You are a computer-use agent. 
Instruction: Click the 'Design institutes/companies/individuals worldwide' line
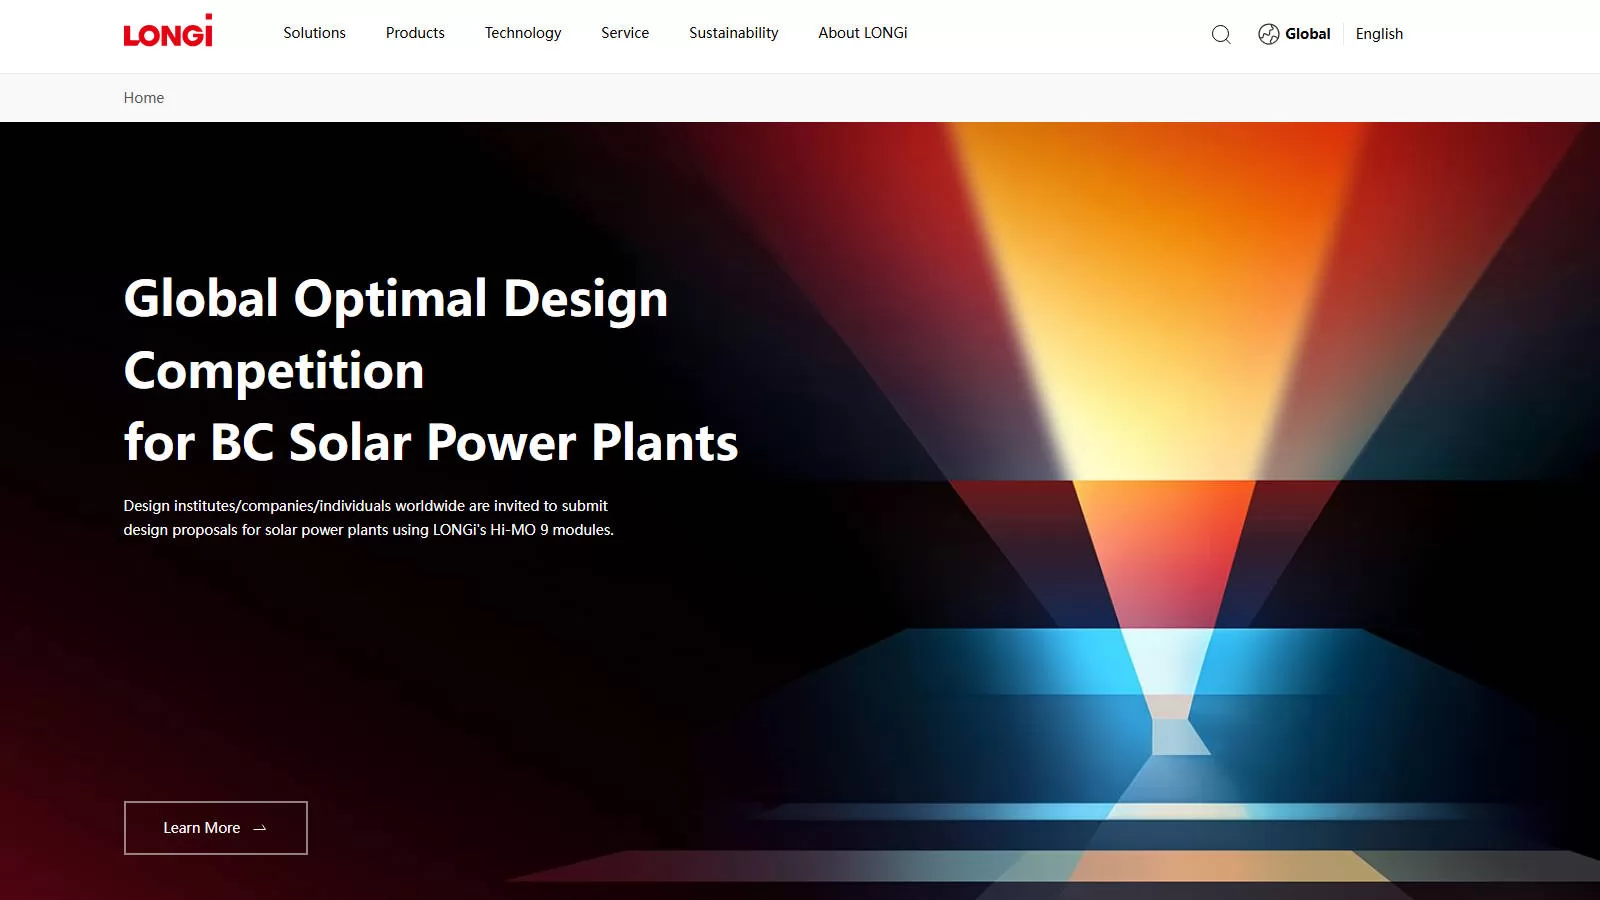(x=366, y=506)
